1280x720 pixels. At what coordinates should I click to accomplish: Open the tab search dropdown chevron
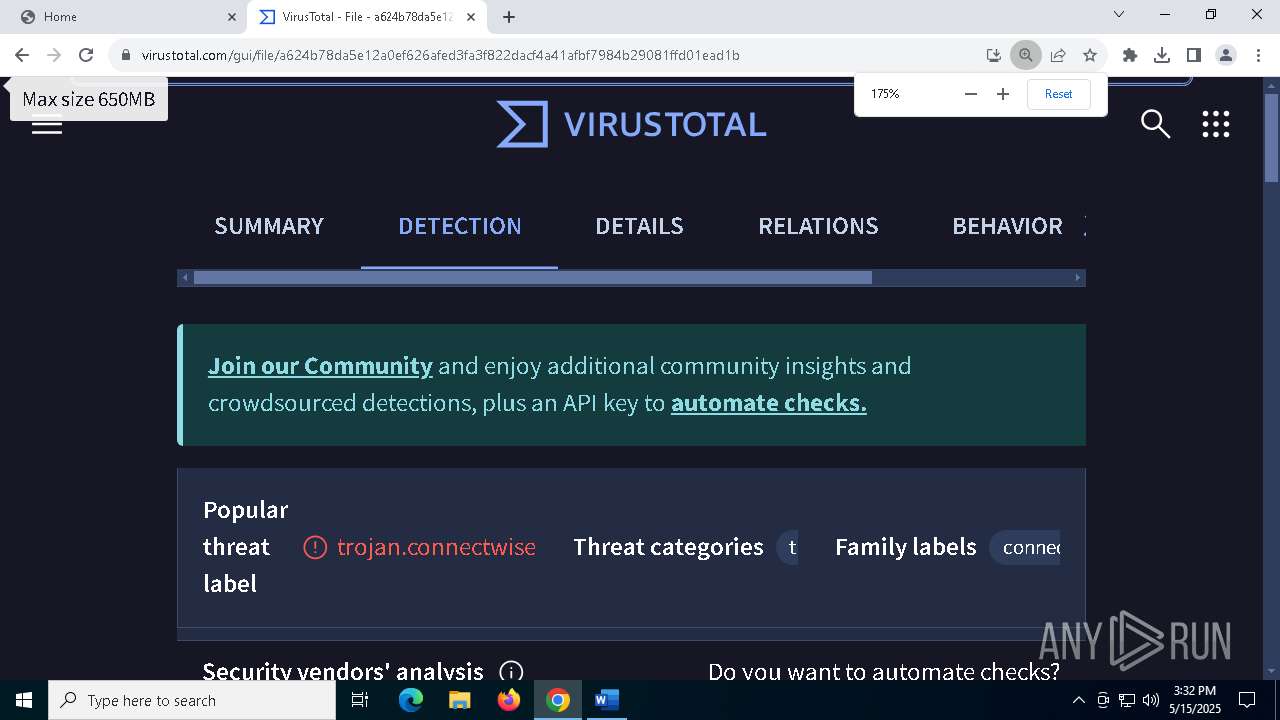pos(1119,14)
